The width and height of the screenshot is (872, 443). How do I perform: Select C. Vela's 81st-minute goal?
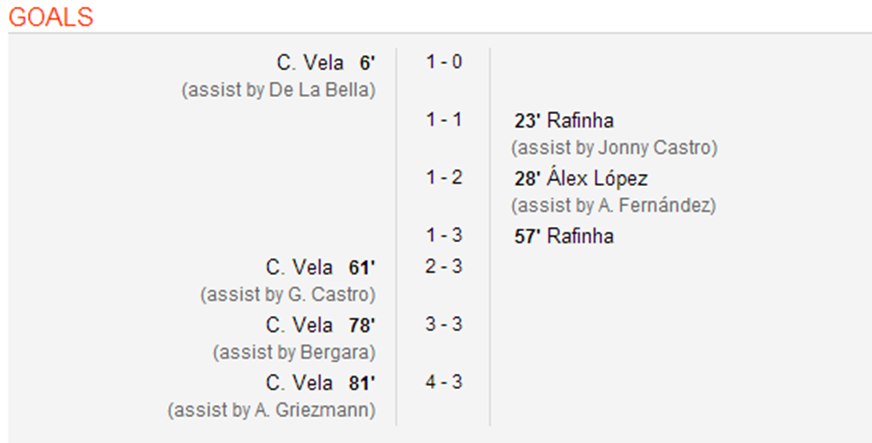tap(320, 383)
